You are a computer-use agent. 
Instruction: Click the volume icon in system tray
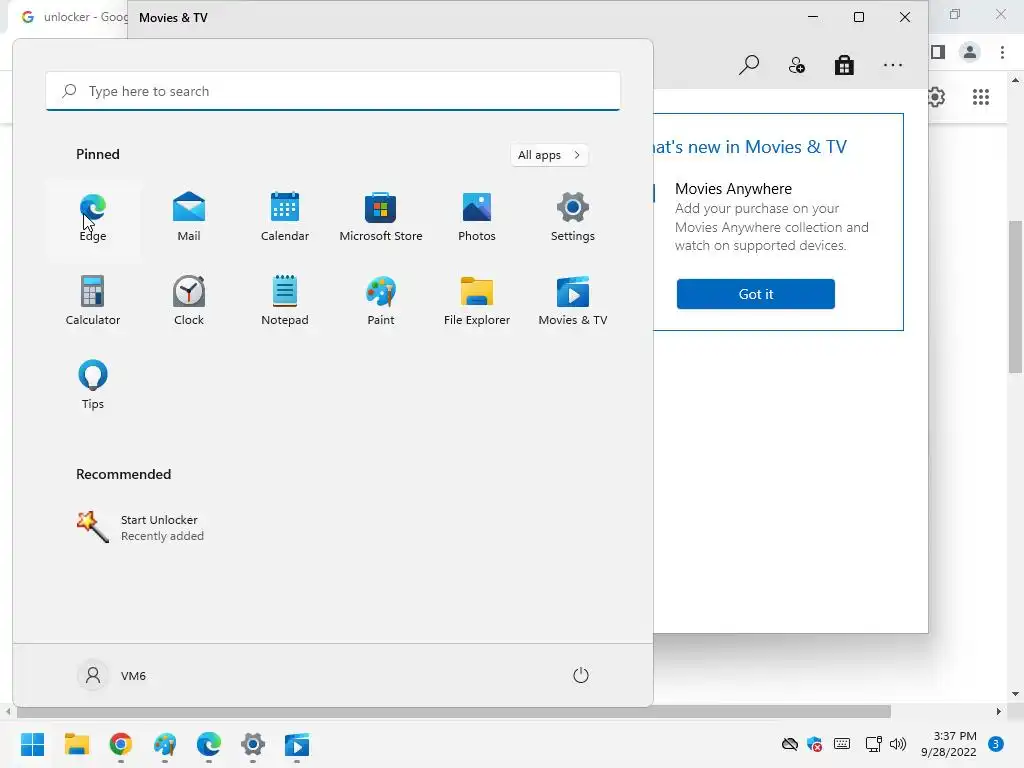coord(898,744)
